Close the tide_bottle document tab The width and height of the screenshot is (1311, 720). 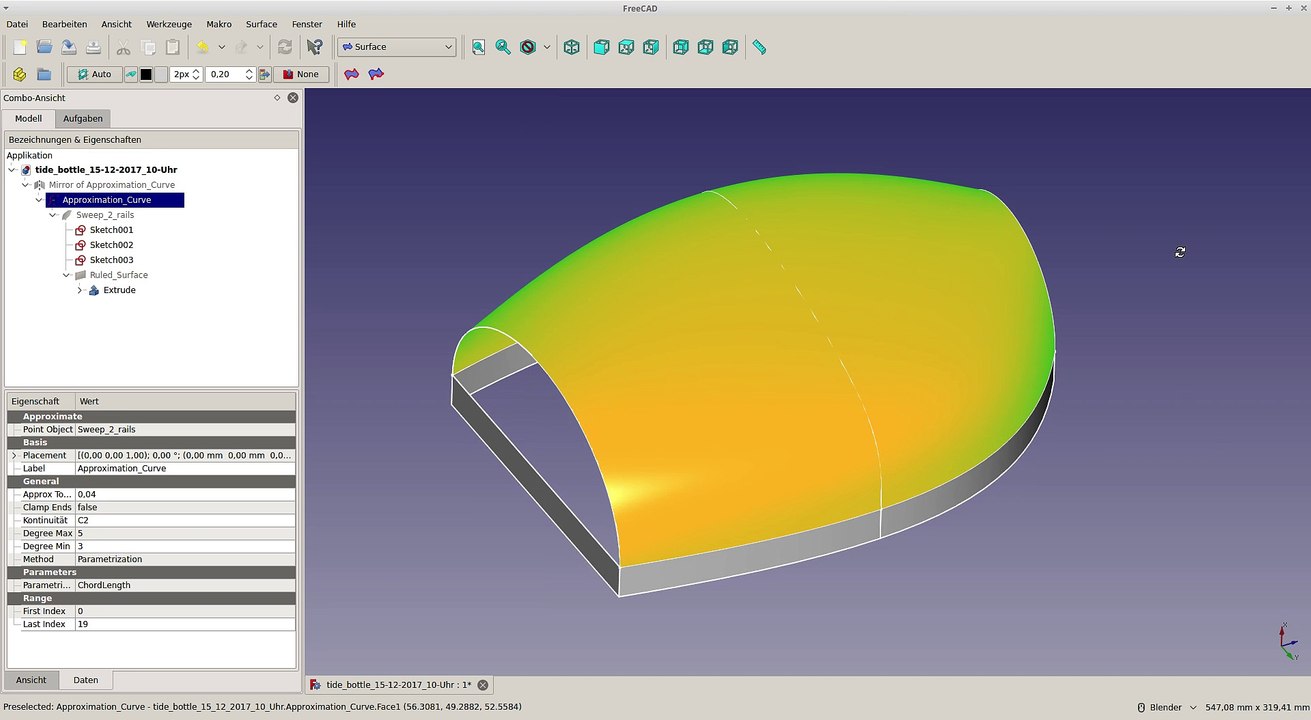coord(483,685)
